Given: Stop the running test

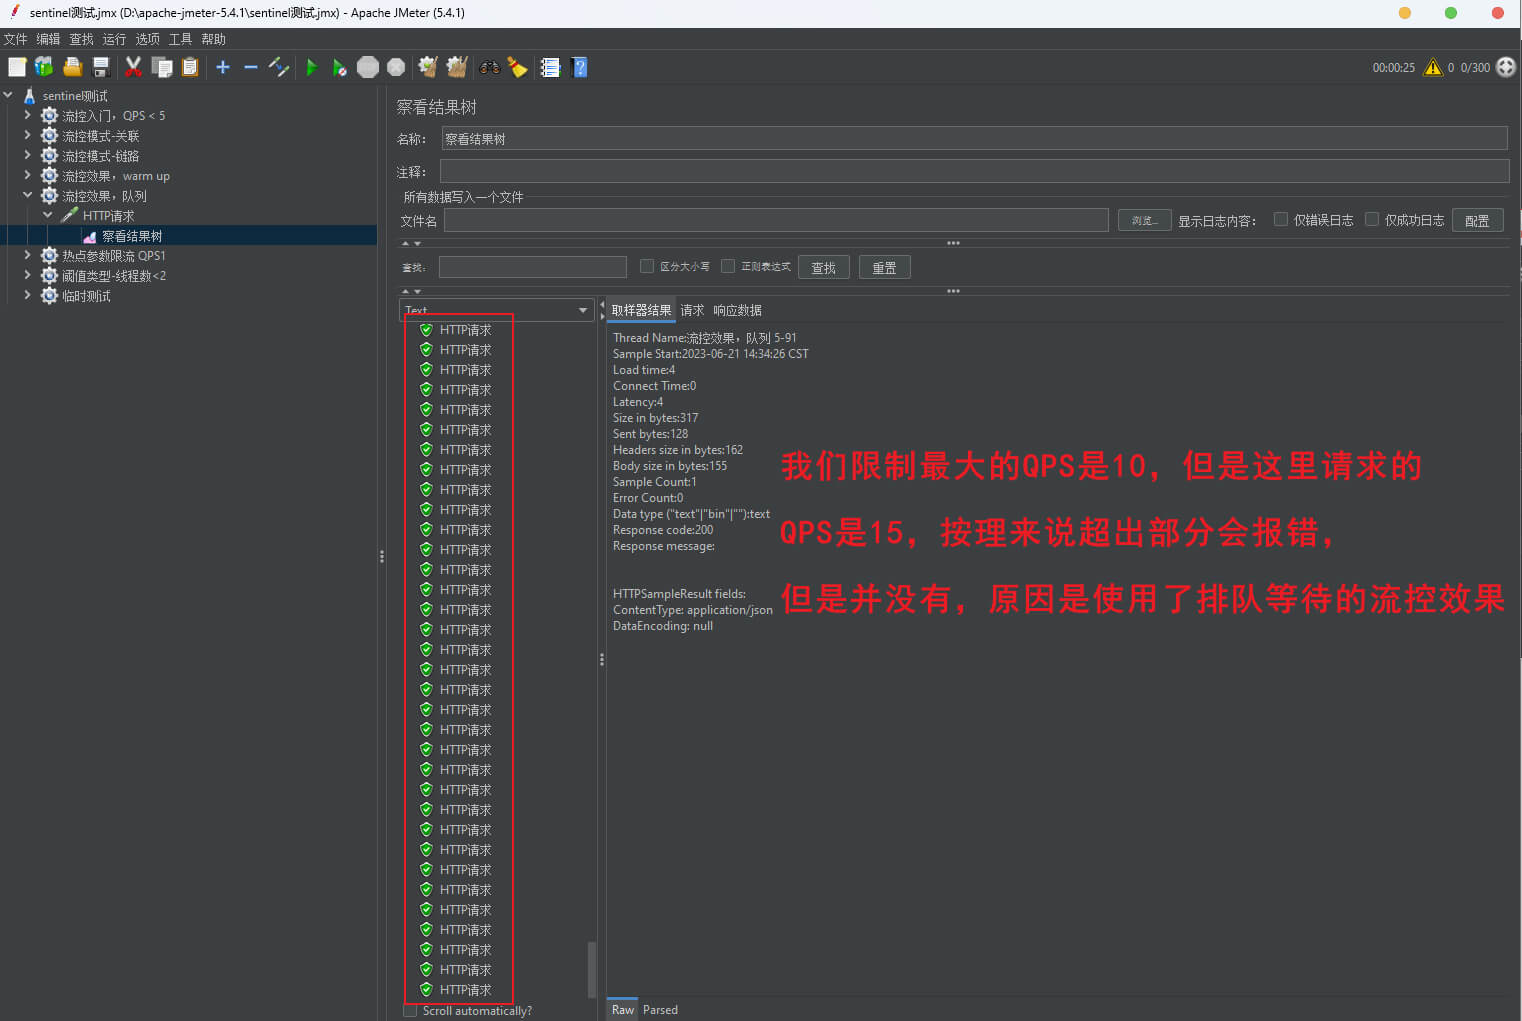Looking at the screenshot, I should coord(368,67).
